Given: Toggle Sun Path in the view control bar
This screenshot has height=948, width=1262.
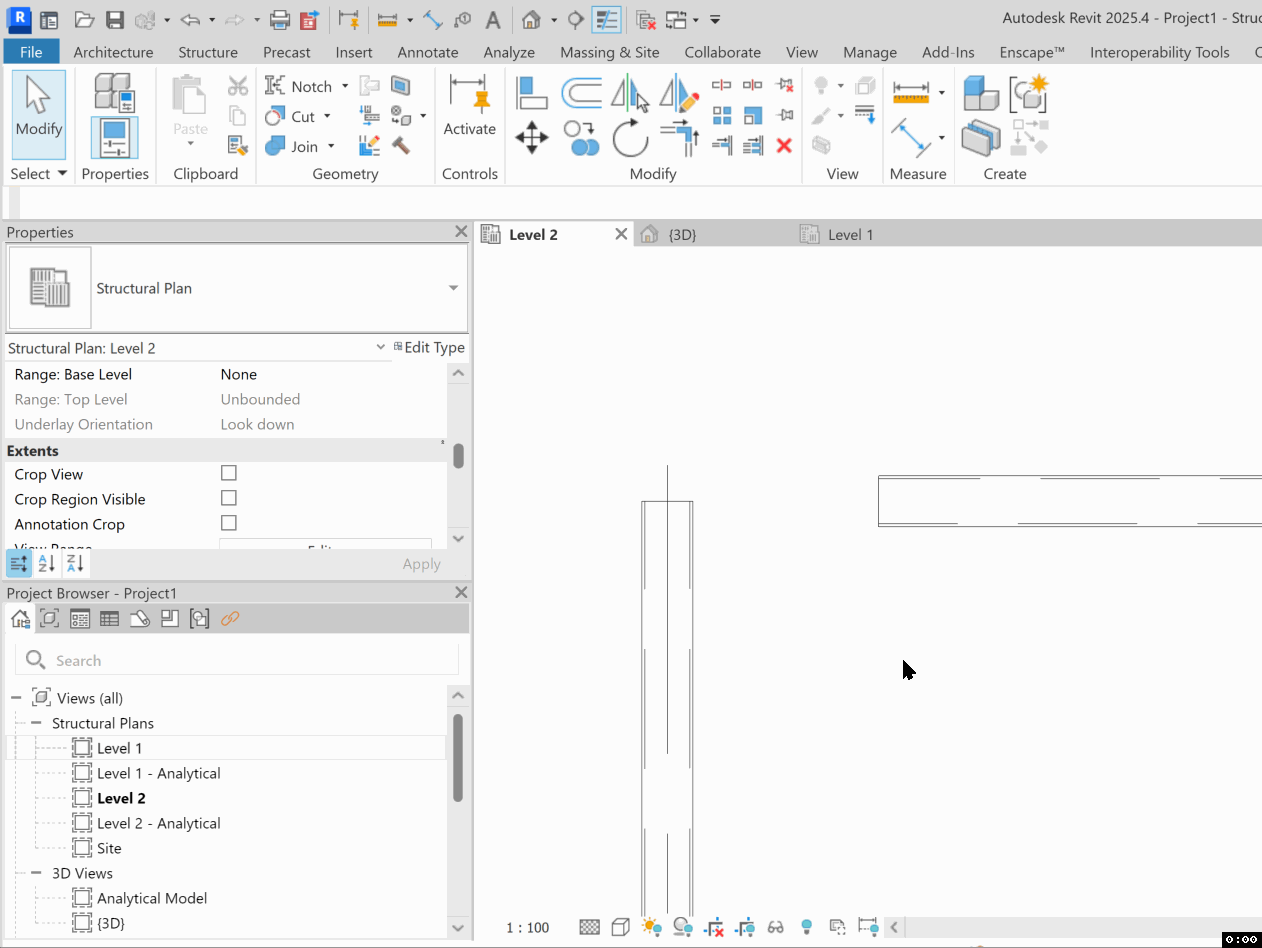Looking at the screenshot, I should [x=652, y=927].
